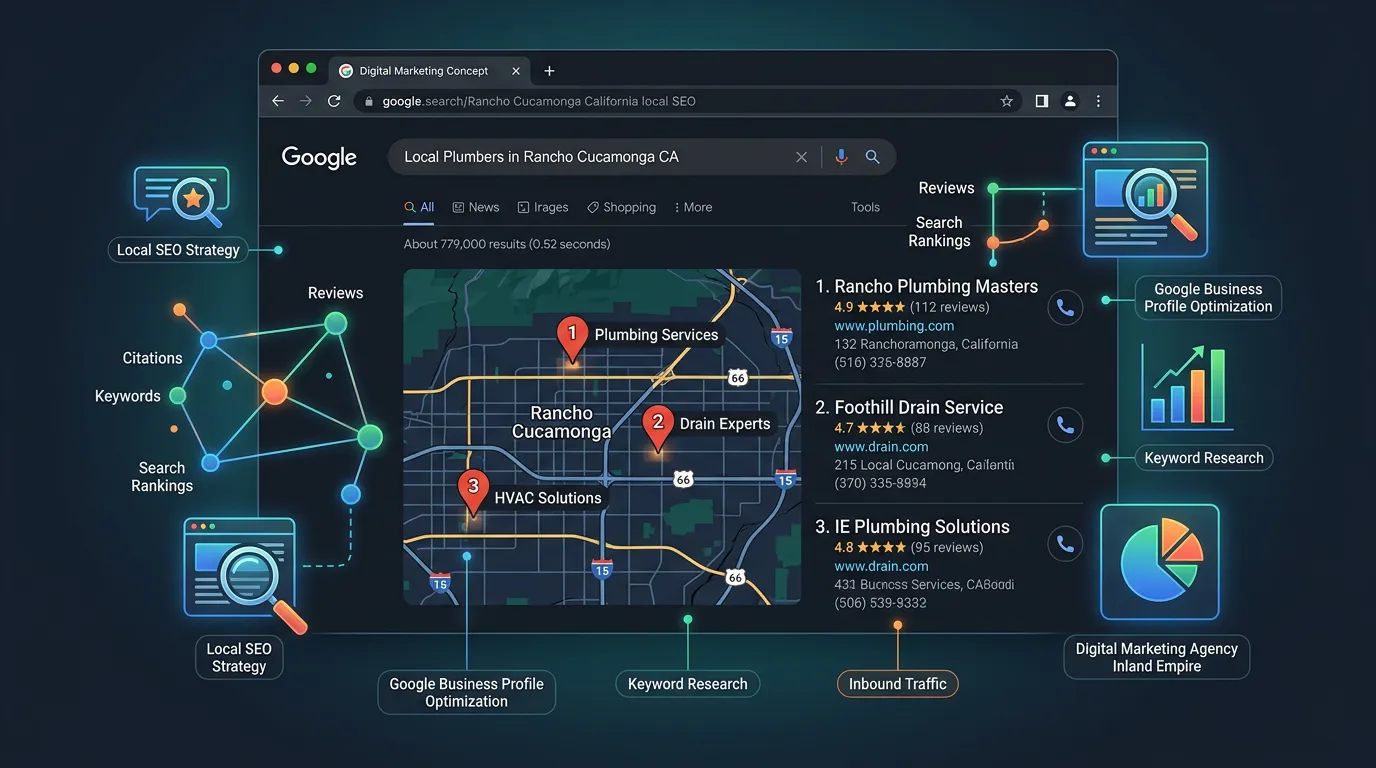The height and width of the screenshot is (768, 1376).
Task: Switch to the Images tab
Action: [543, 207]
